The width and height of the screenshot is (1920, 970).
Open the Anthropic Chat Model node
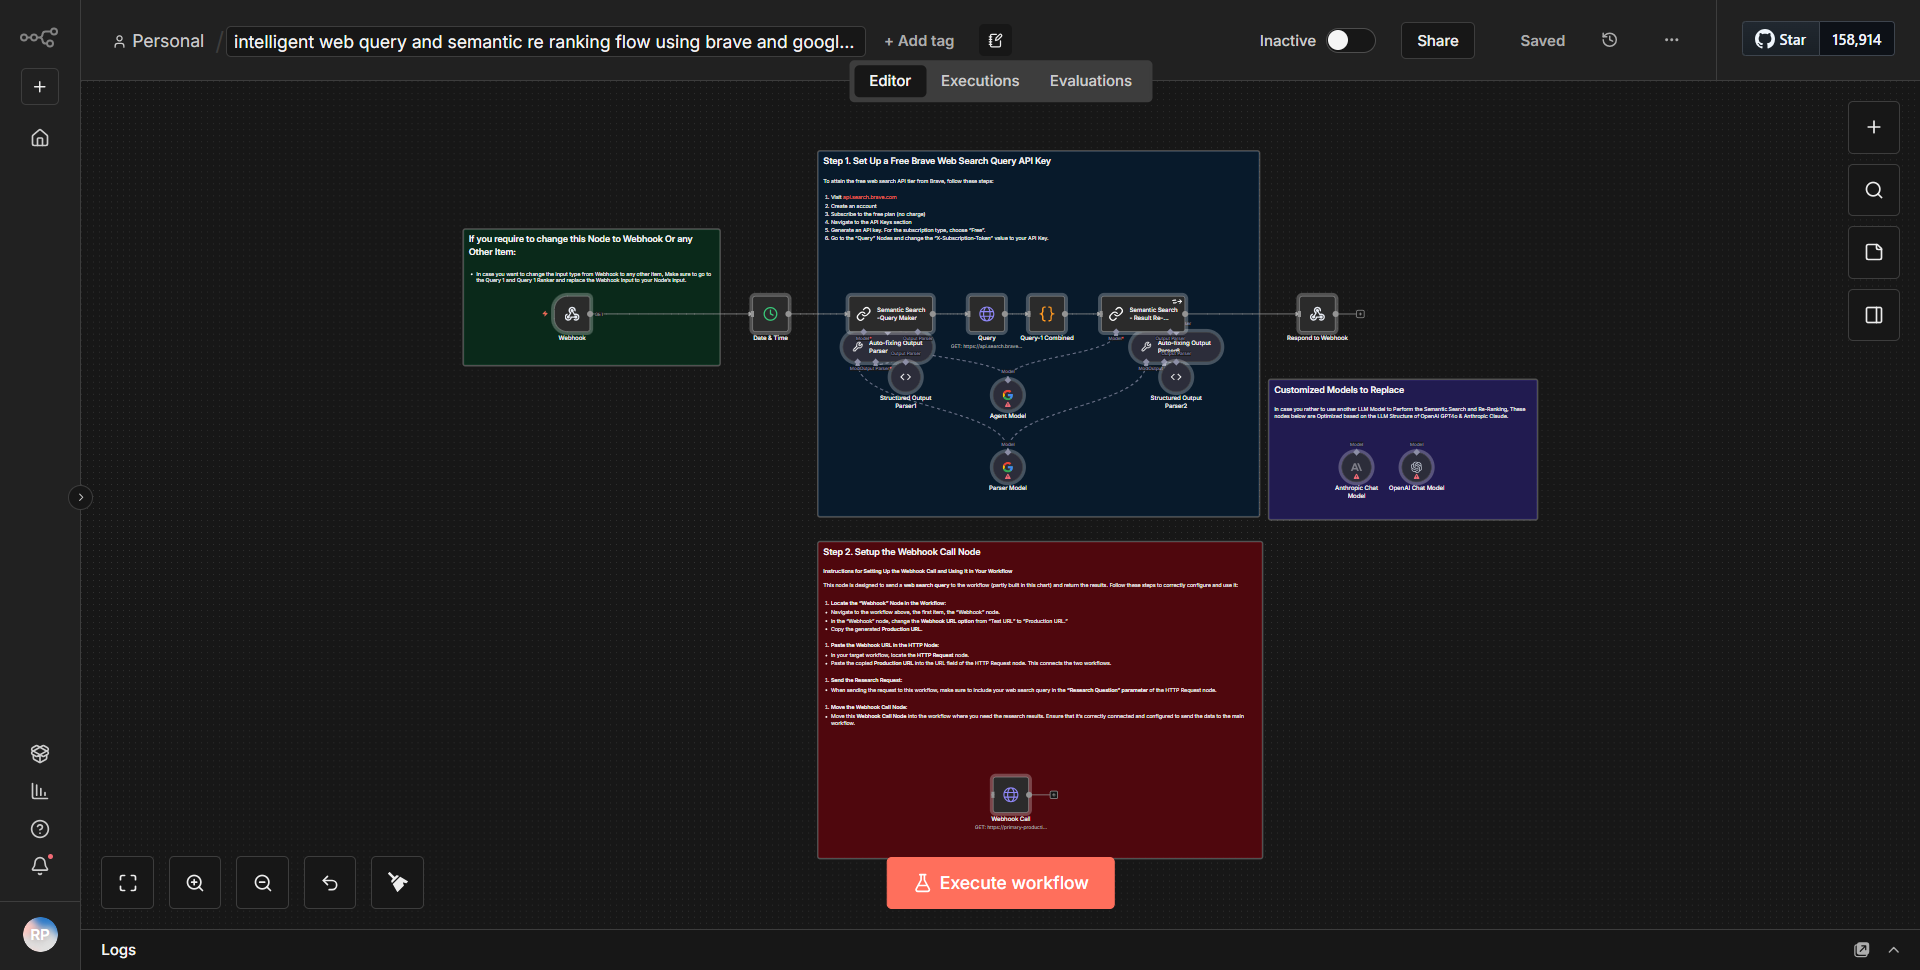1355,467
